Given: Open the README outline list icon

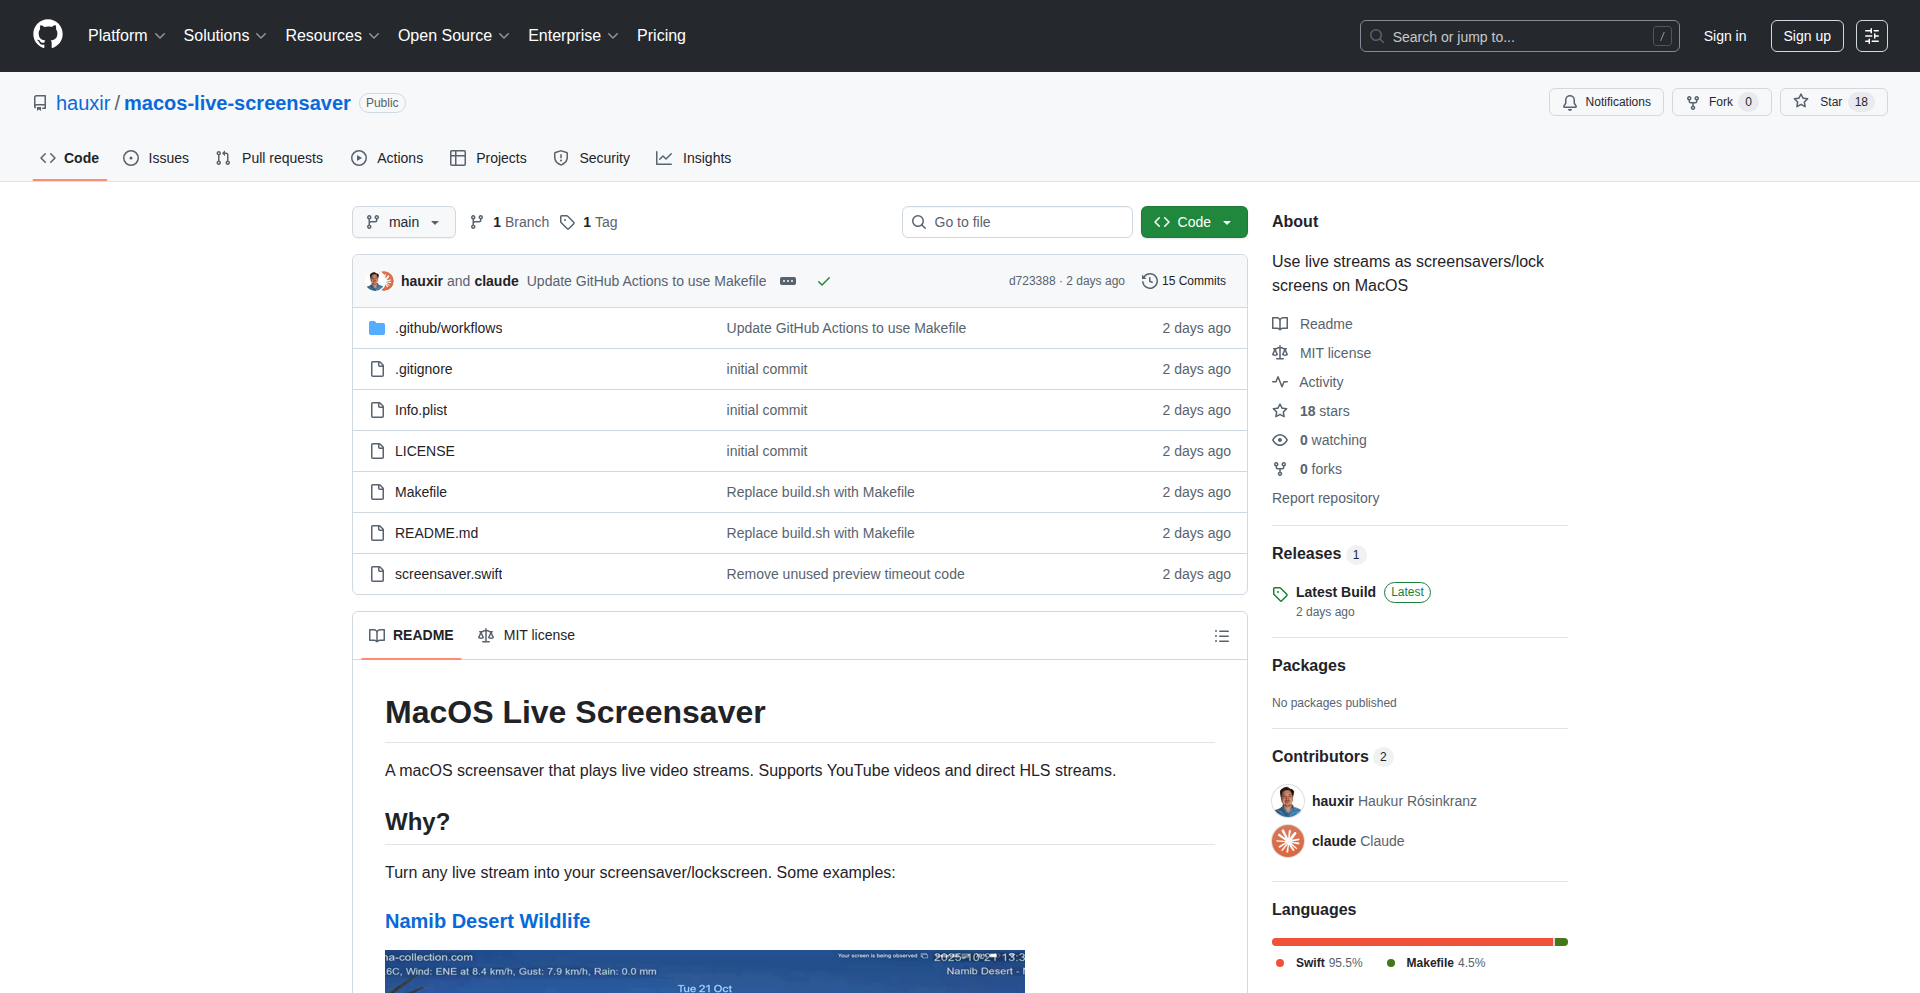Looking at the screenshot, I should pos(1221,636).
